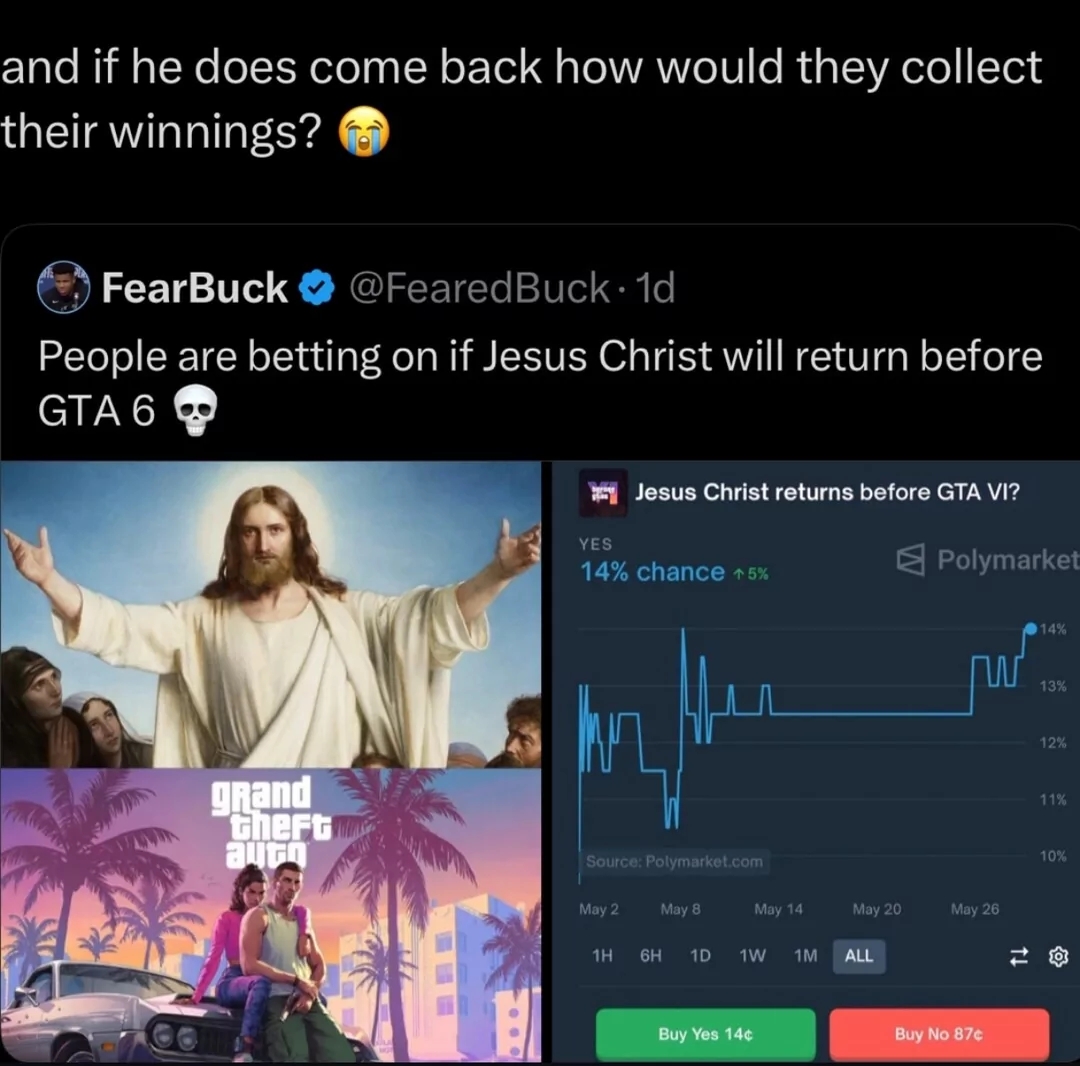The height and width of the screenshot is (1066, 1080).
Task: Click the Buy Yes 14¢ button
Action: 705,1034
